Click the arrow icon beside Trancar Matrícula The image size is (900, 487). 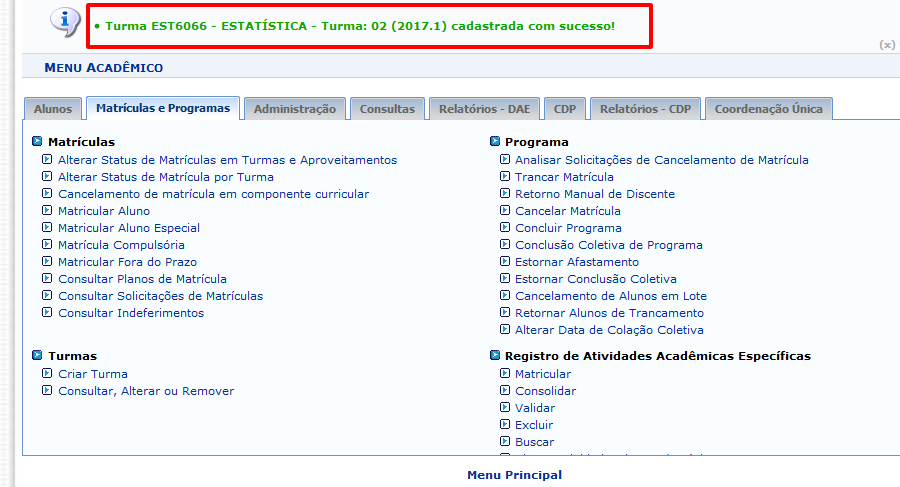[504, 177]
